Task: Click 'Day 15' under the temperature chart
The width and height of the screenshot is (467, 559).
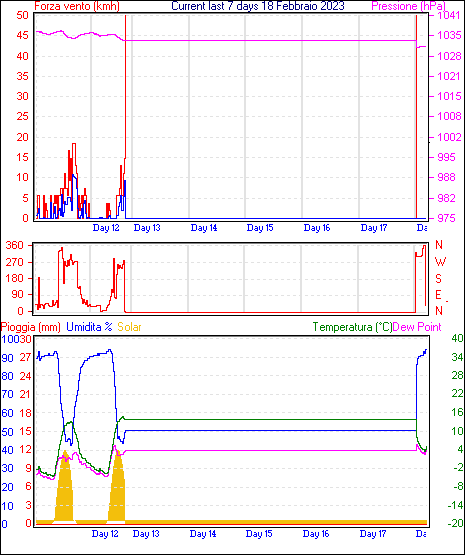Action: [x=259, y=534]
